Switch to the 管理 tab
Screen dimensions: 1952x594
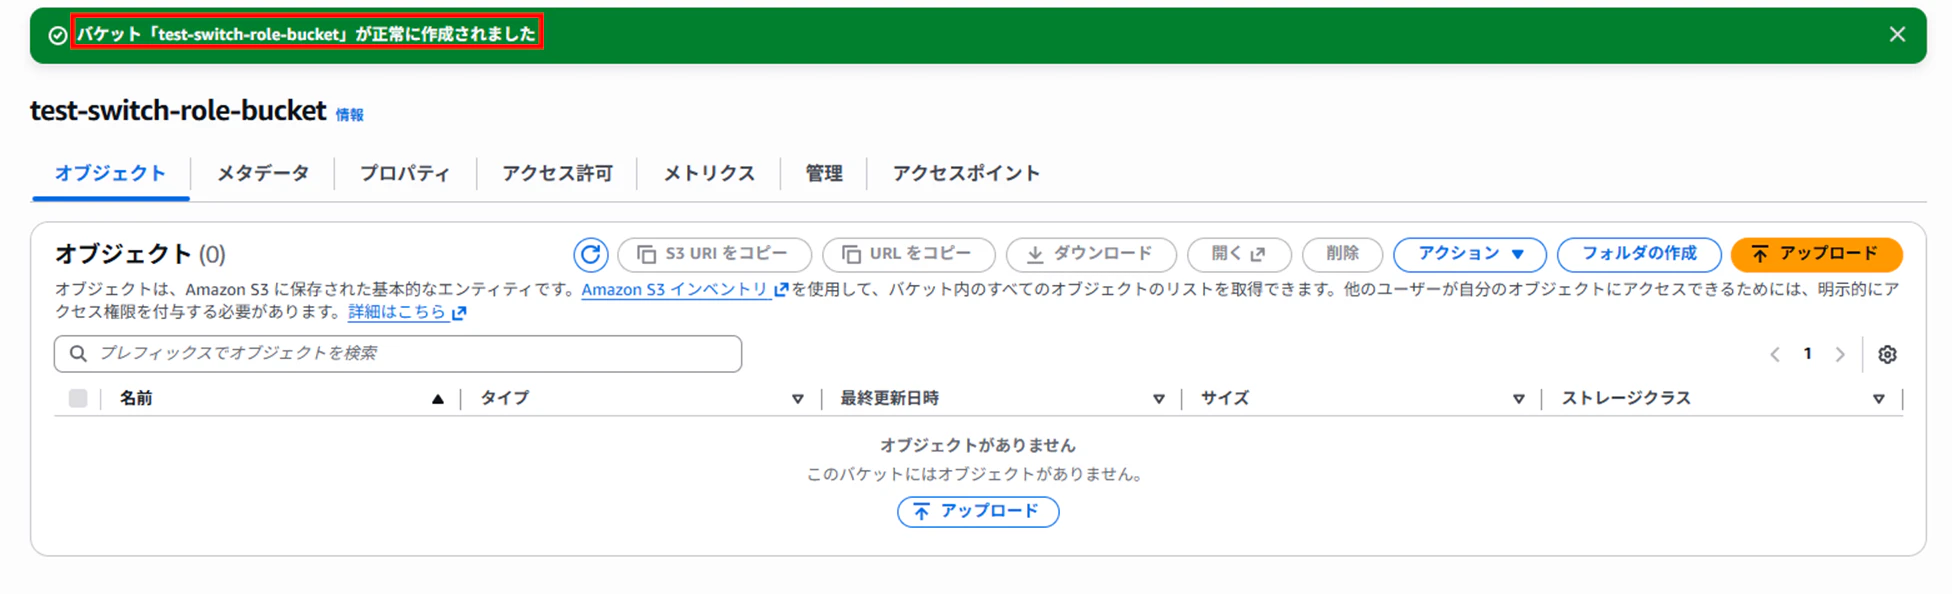click(824, 173)
